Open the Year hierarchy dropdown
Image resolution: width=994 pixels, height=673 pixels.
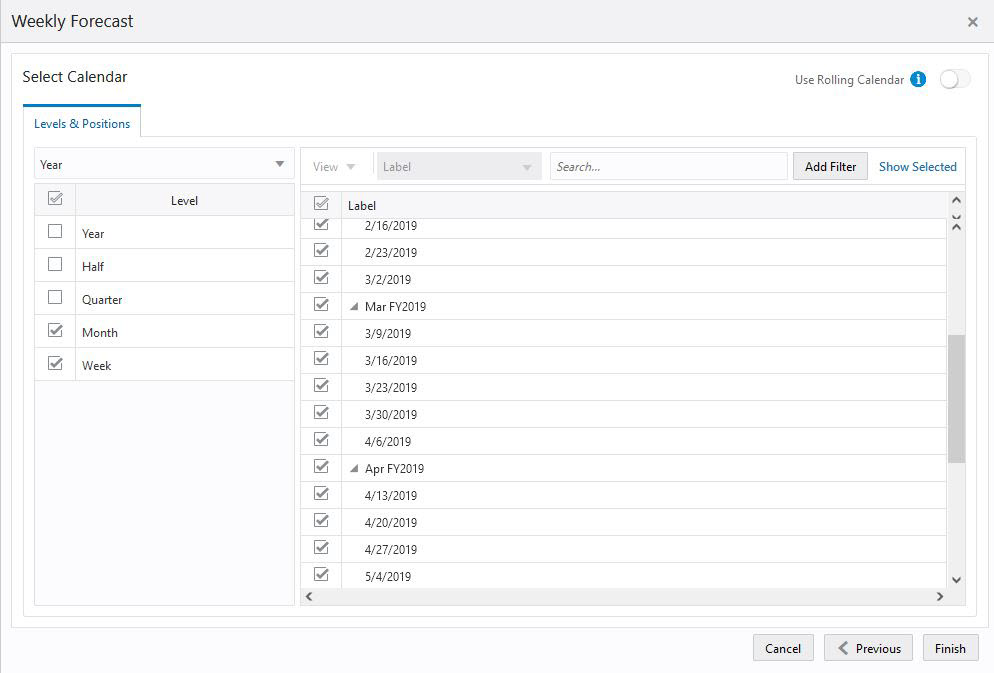281,162
